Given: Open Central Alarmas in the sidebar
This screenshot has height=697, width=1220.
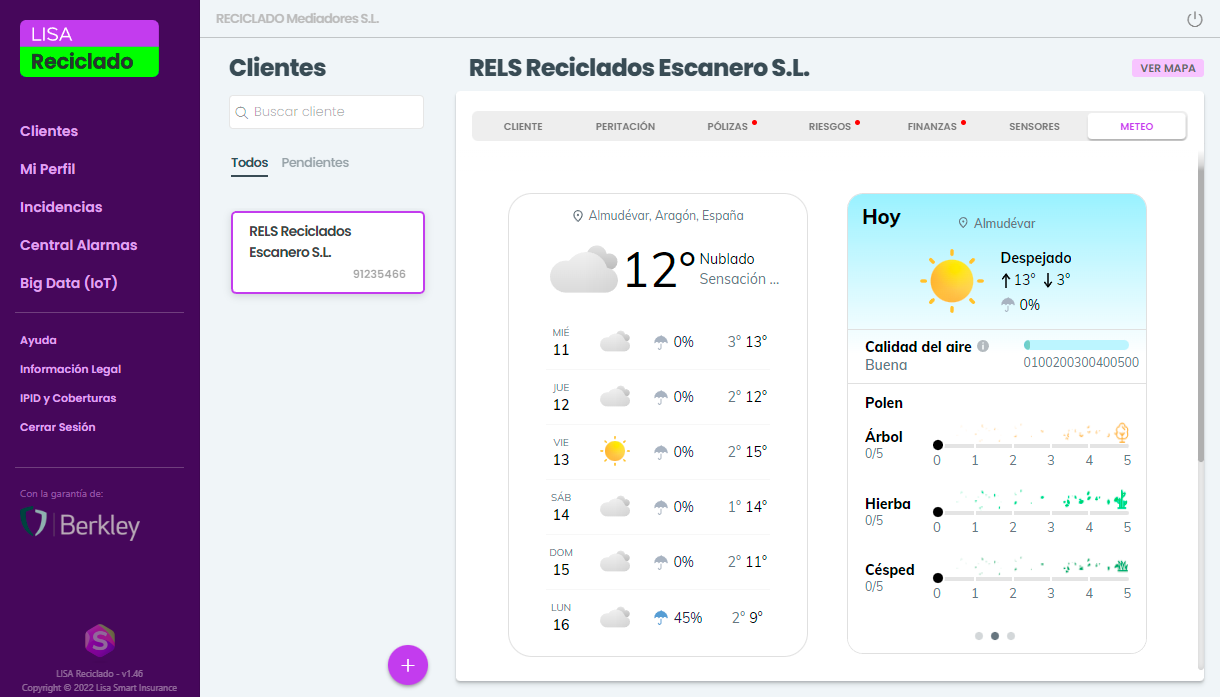Looking at the screenshot, I should (79, 245).
